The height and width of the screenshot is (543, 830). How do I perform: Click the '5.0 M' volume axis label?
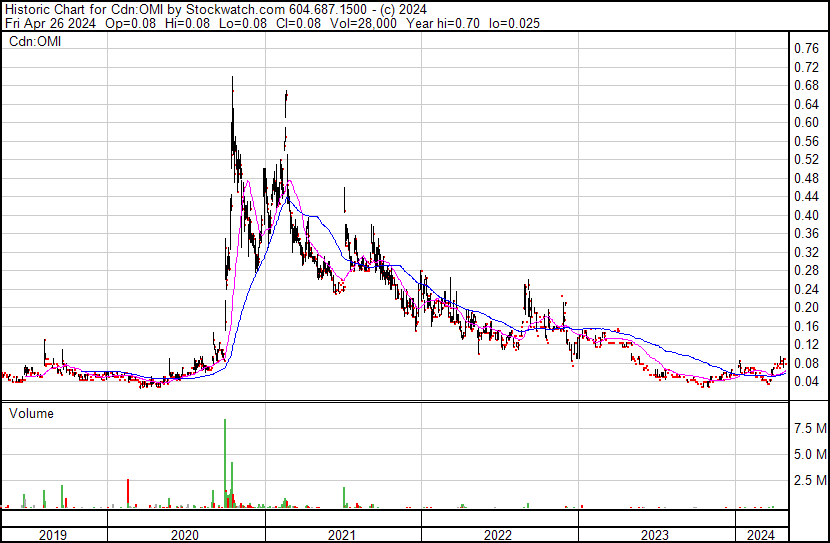[810, 454]
